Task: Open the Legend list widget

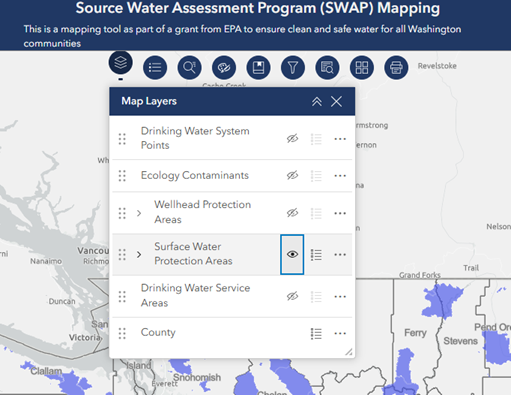Action: point(155,68)
